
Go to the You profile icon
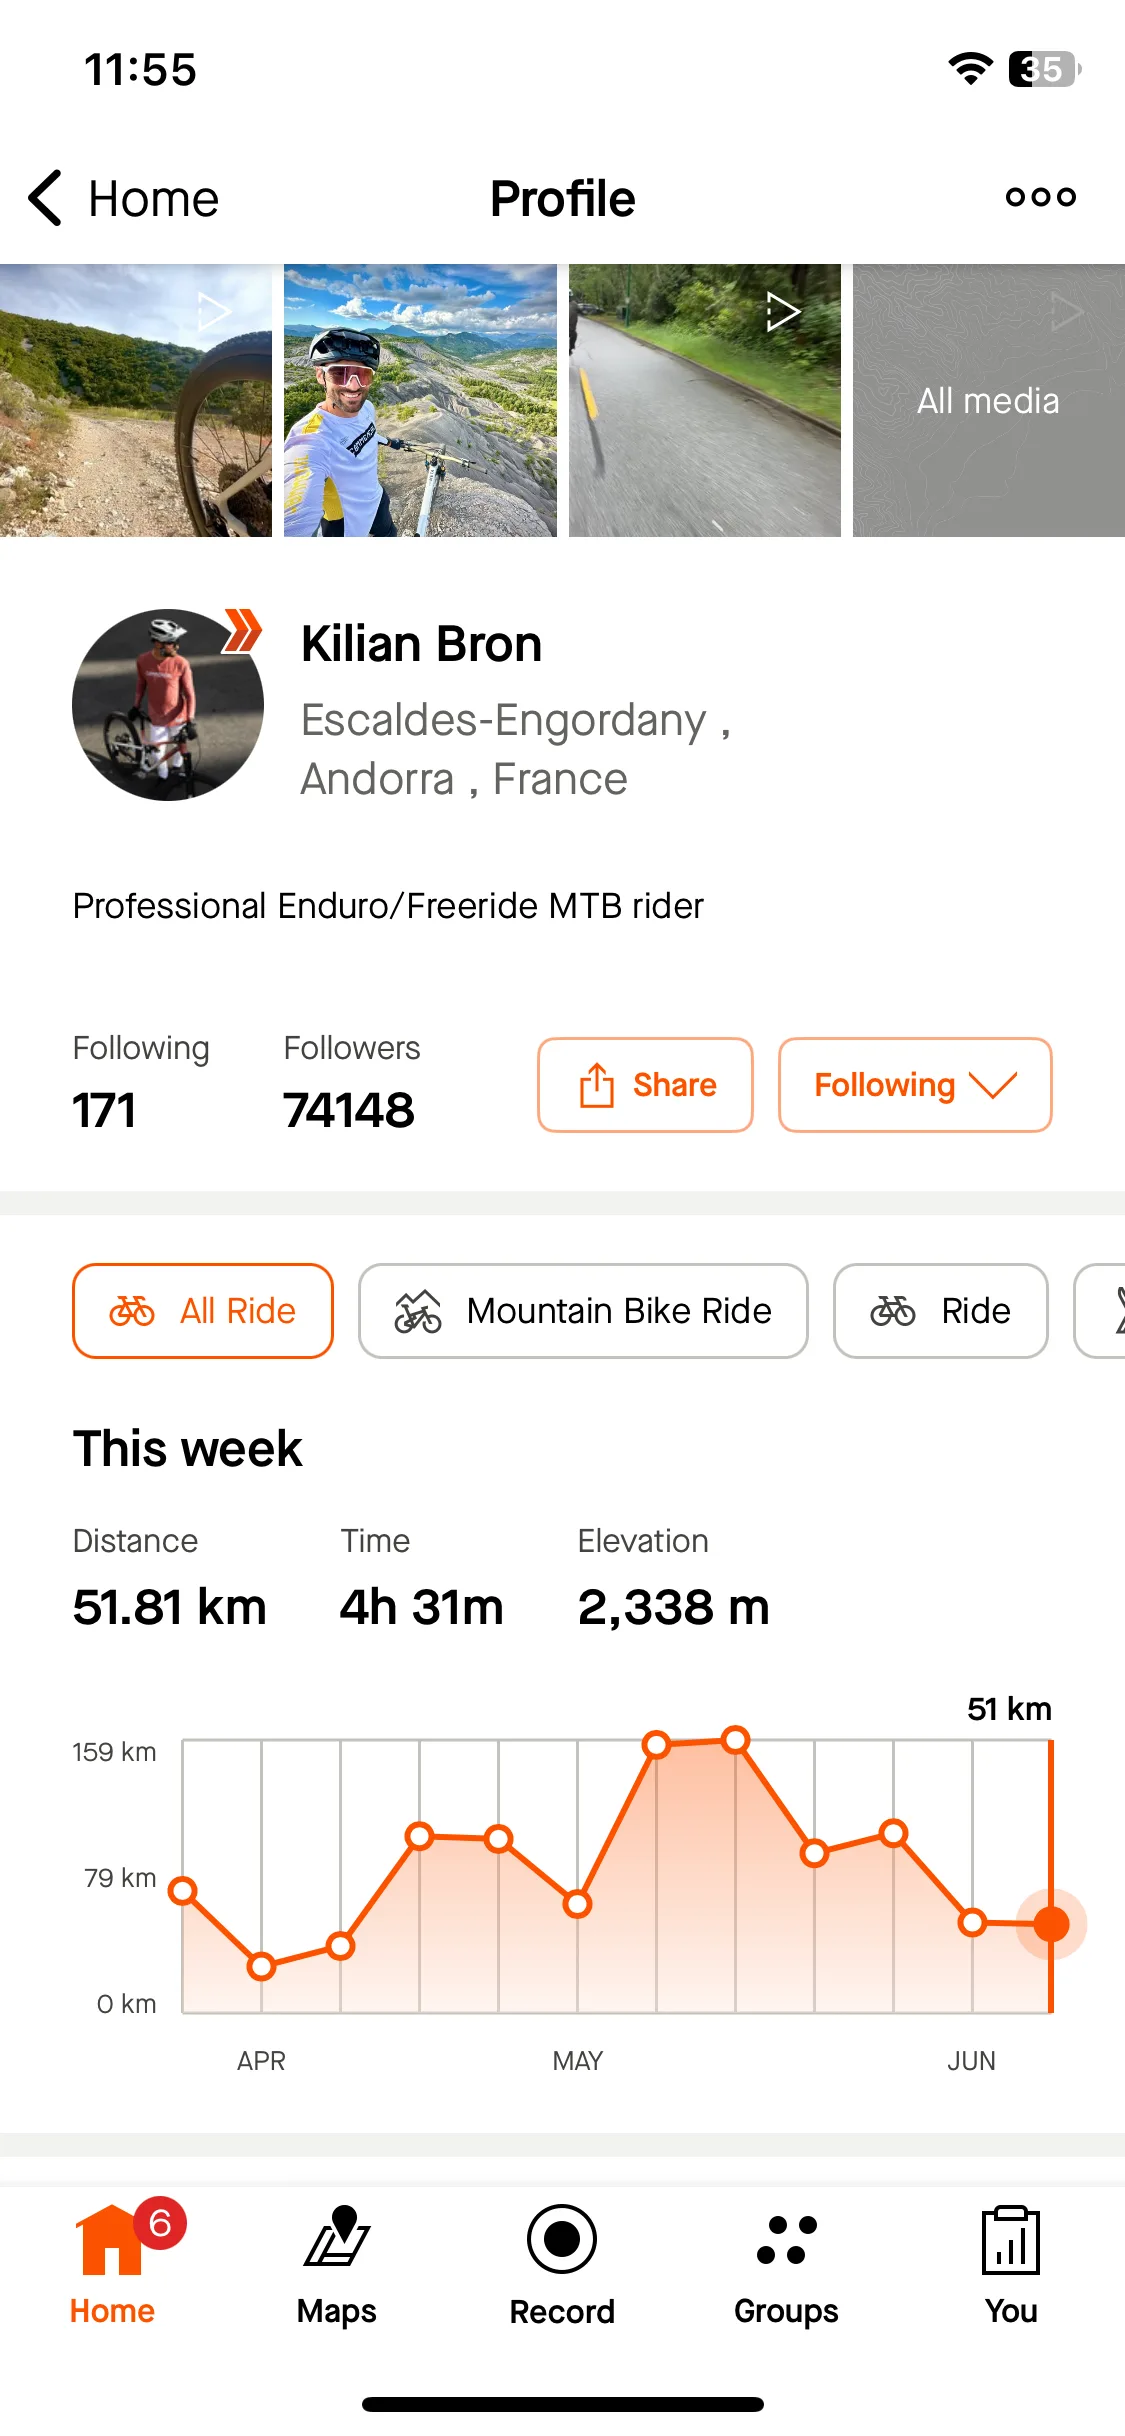pos(1011,2240)
